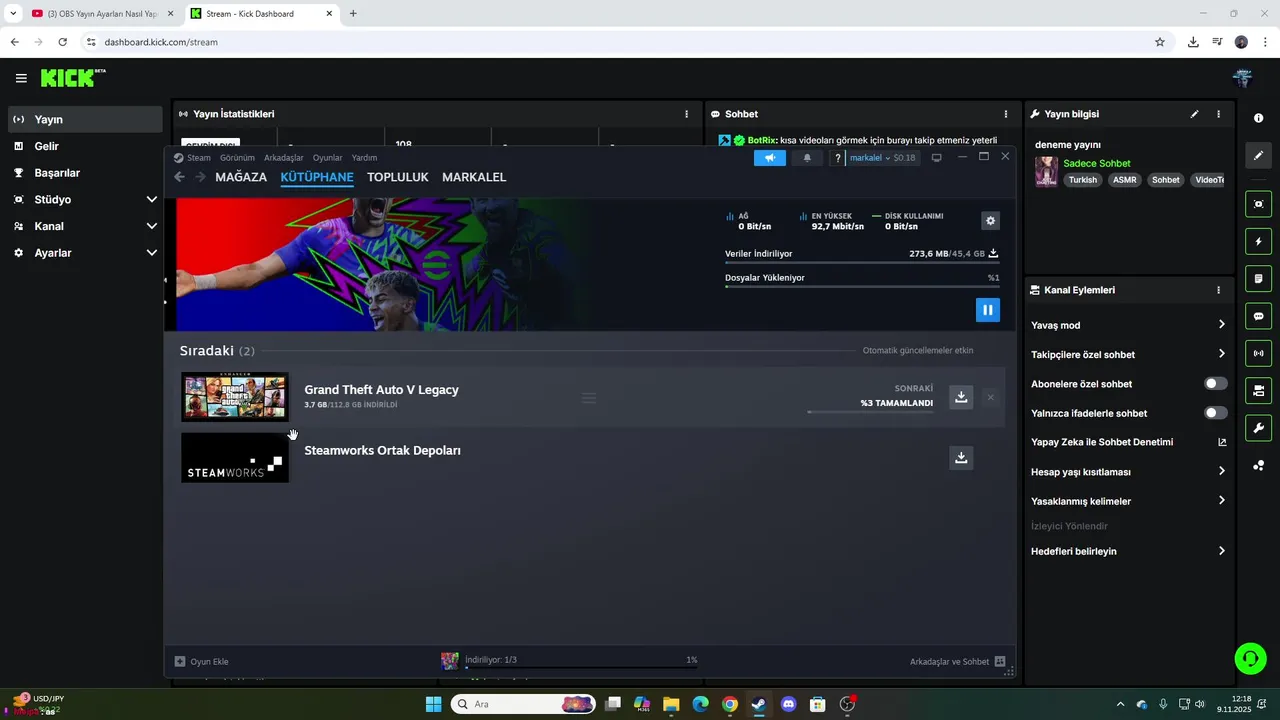Open Oyunlar menu in Steam
This screenshot has width=1280, height=720.
click(327, 158)
